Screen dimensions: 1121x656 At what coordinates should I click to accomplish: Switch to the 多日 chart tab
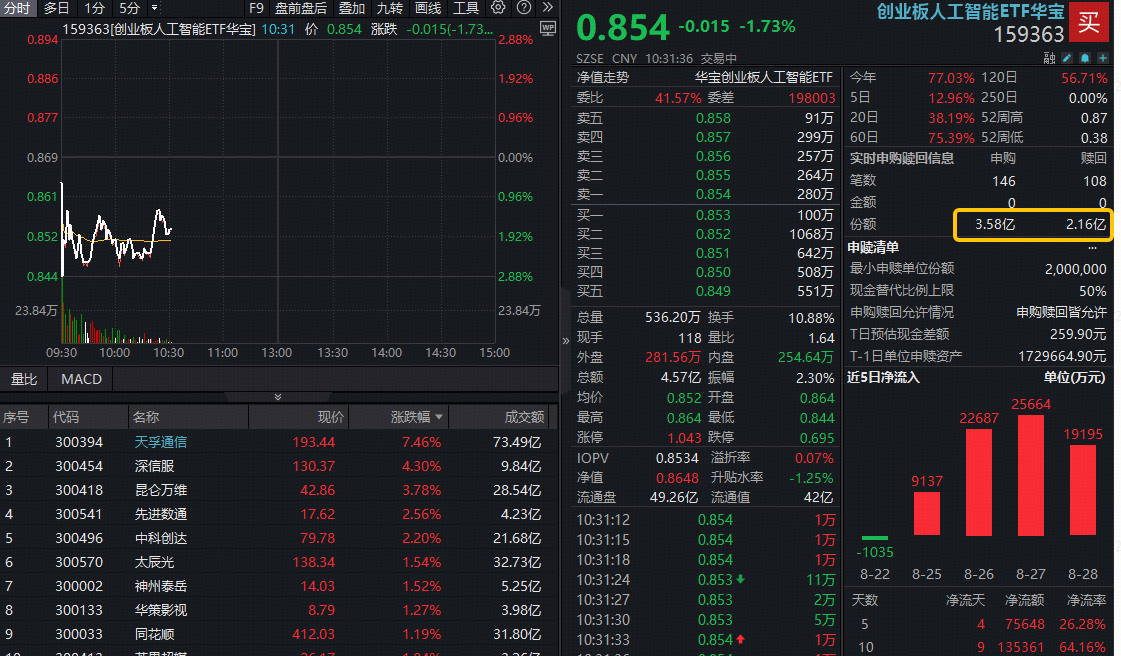click(x=56, y=8)
